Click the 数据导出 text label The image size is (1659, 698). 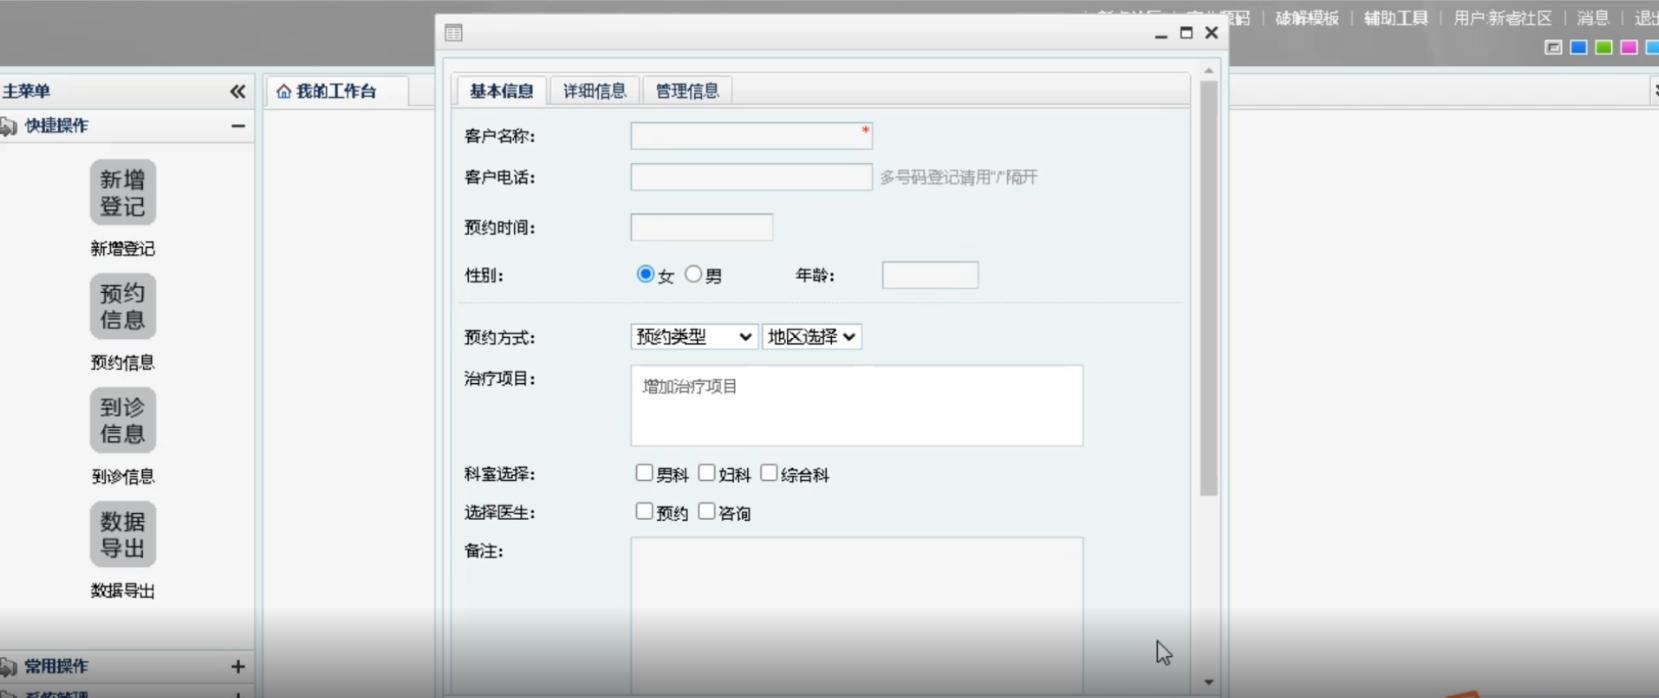click(123, 591)
